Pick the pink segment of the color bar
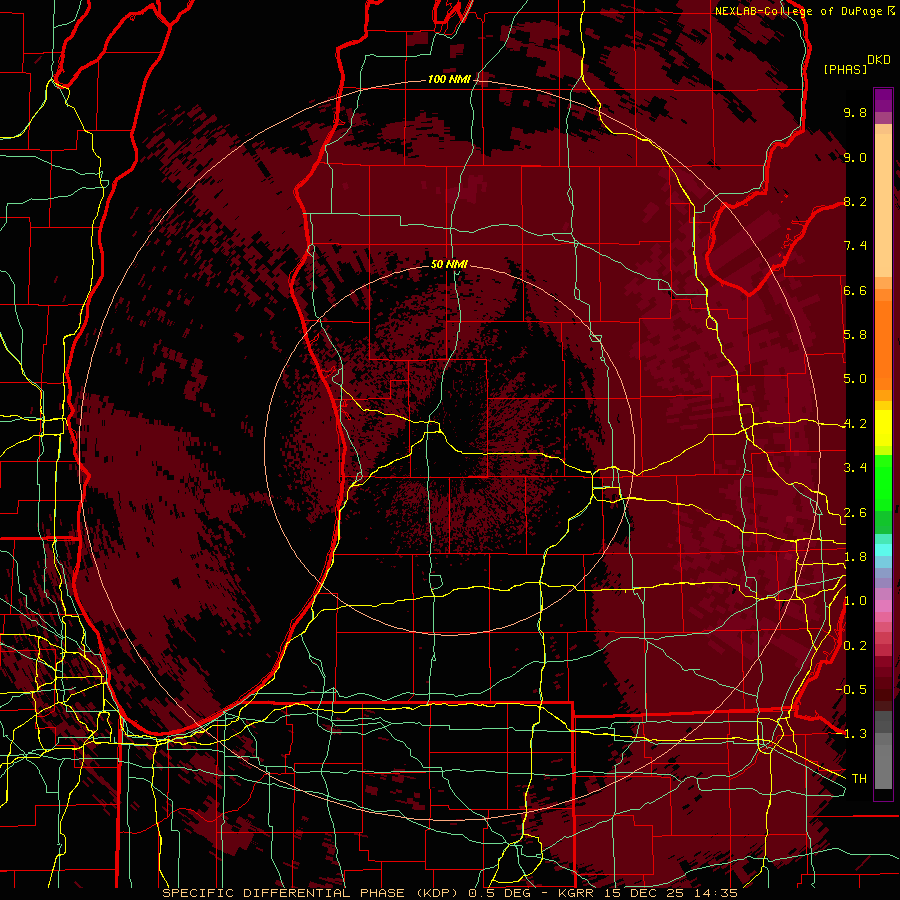900x900 pixels. click(883, 606)
